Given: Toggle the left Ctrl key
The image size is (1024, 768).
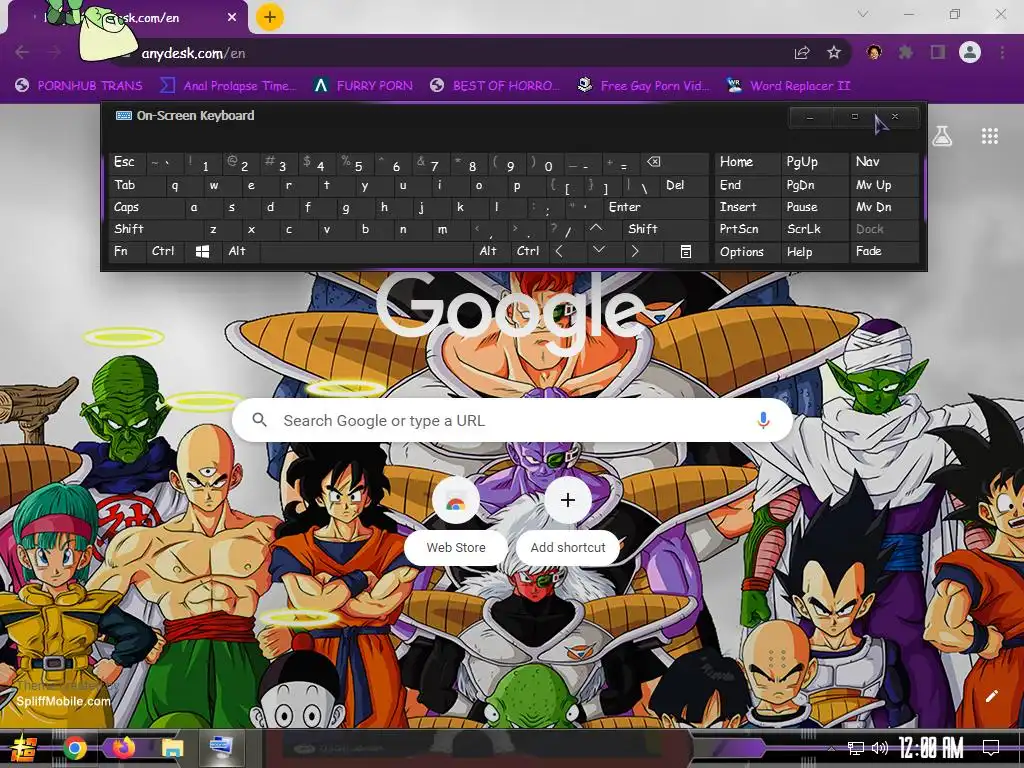Looking at the screenshot, I should pyautogui.click(x=165, y=251).
